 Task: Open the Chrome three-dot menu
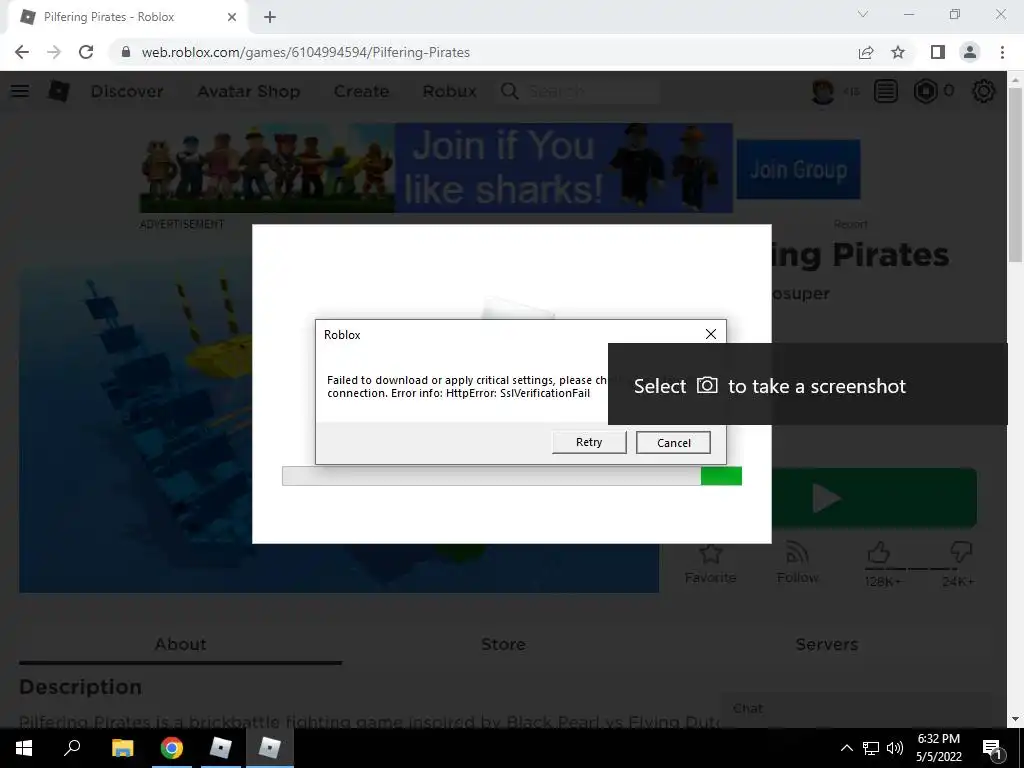tap(1002, 52)
